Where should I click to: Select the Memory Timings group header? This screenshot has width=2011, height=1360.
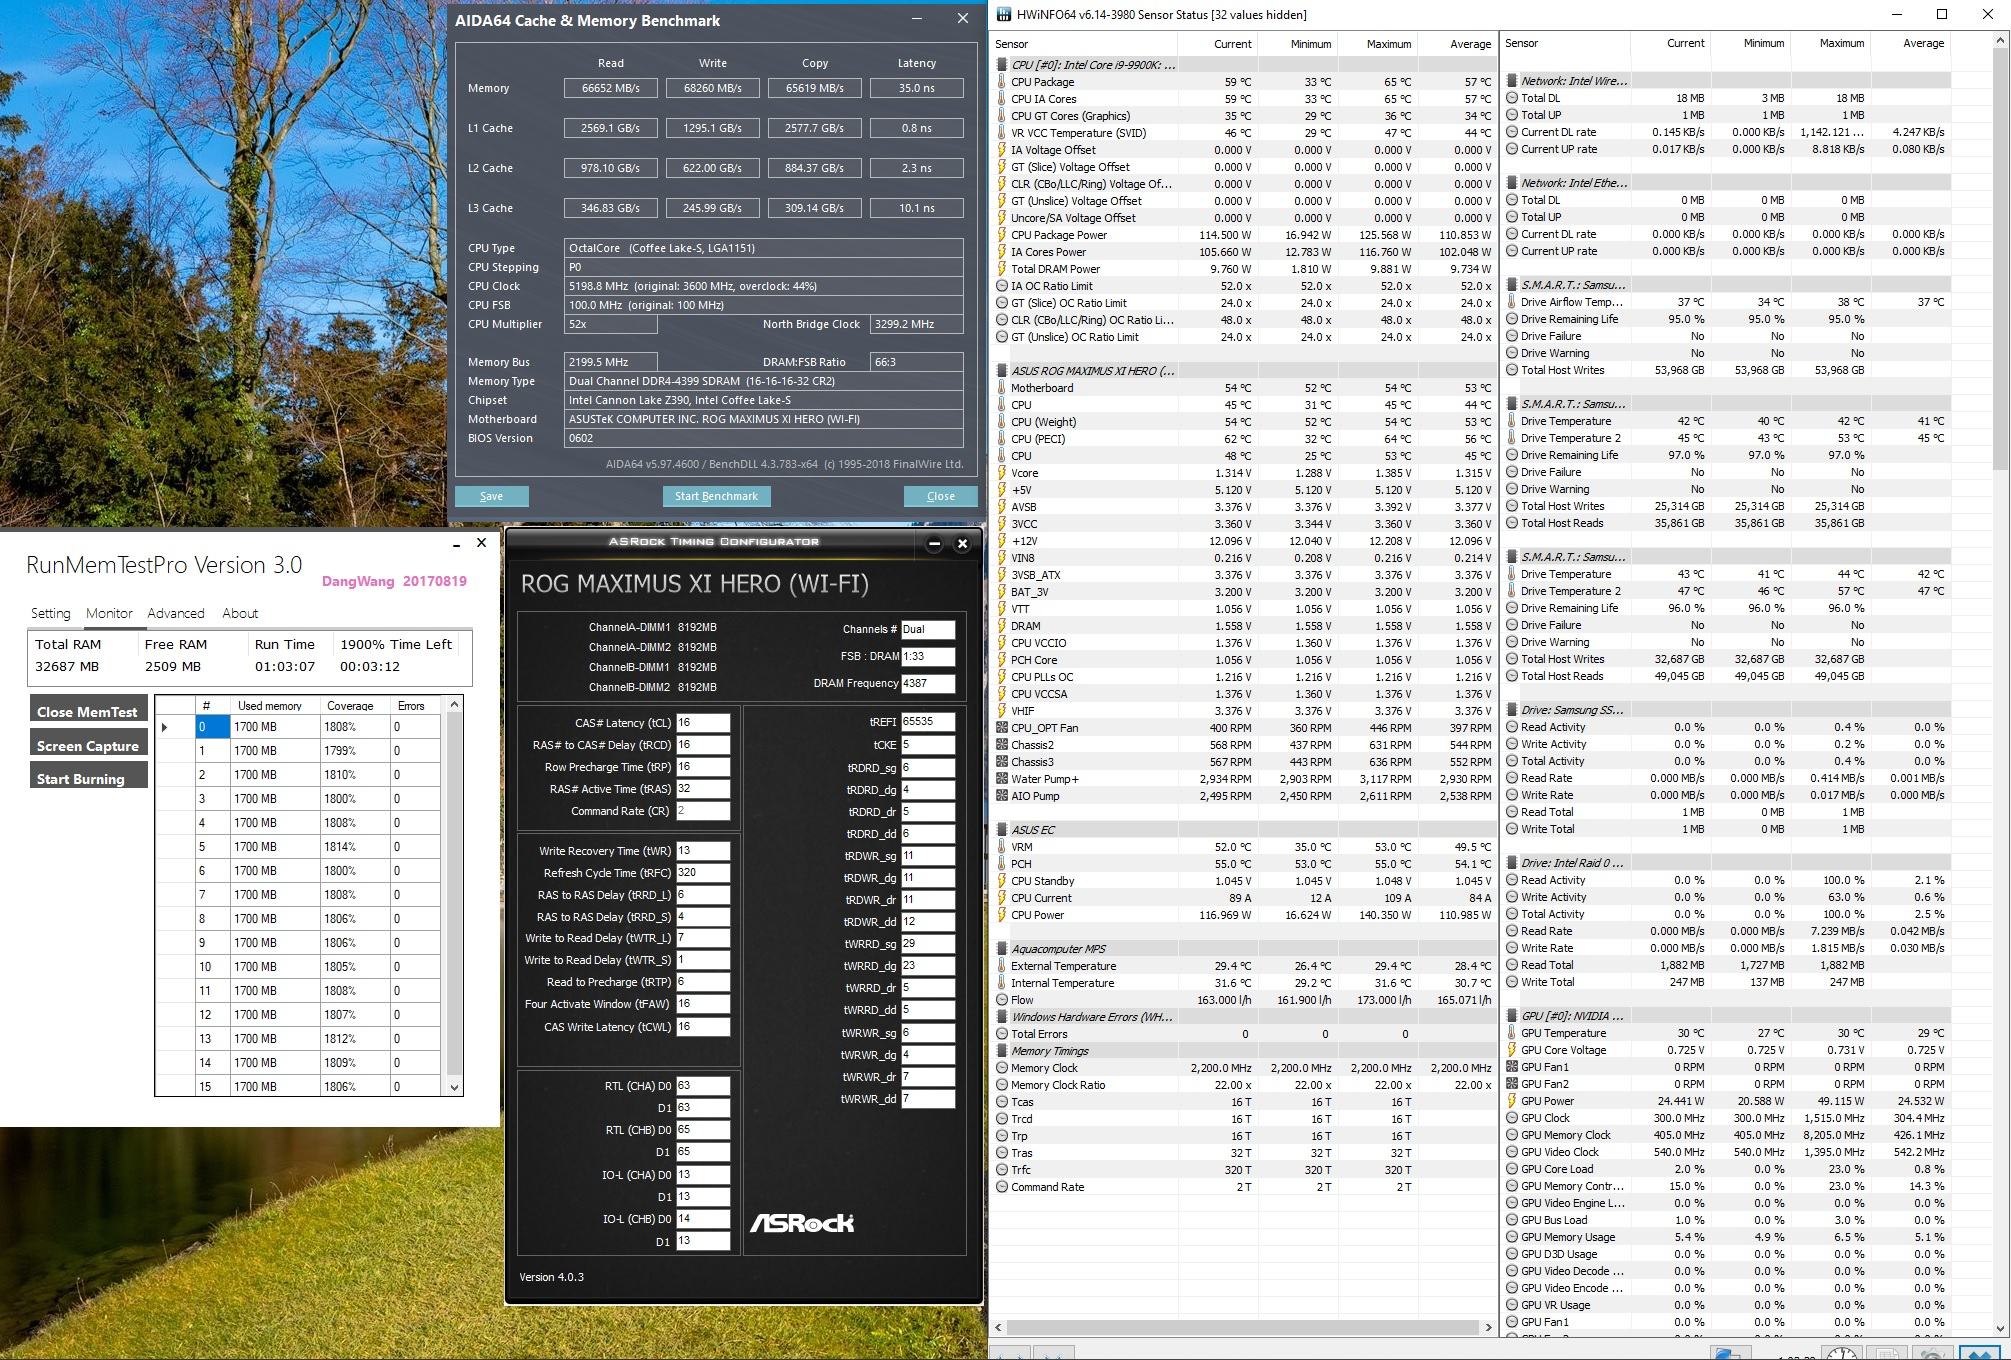click(1049, 1051)
